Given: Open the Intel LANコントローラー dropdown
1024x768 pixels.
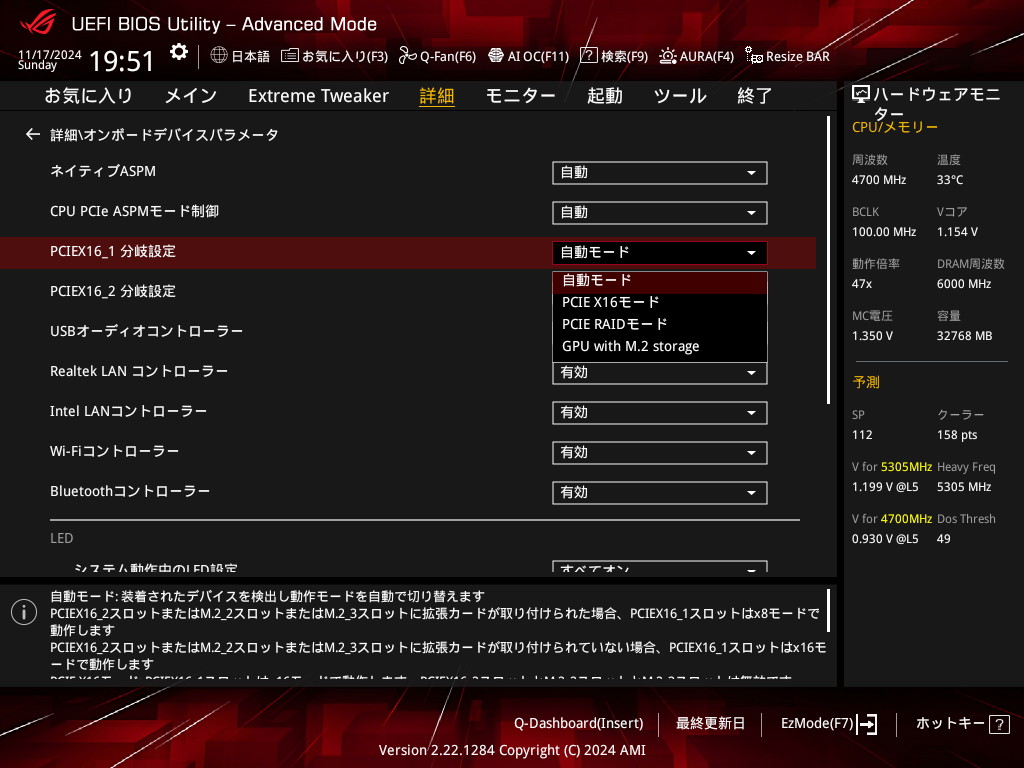Looking at the screenshot, I should point(660,413).
